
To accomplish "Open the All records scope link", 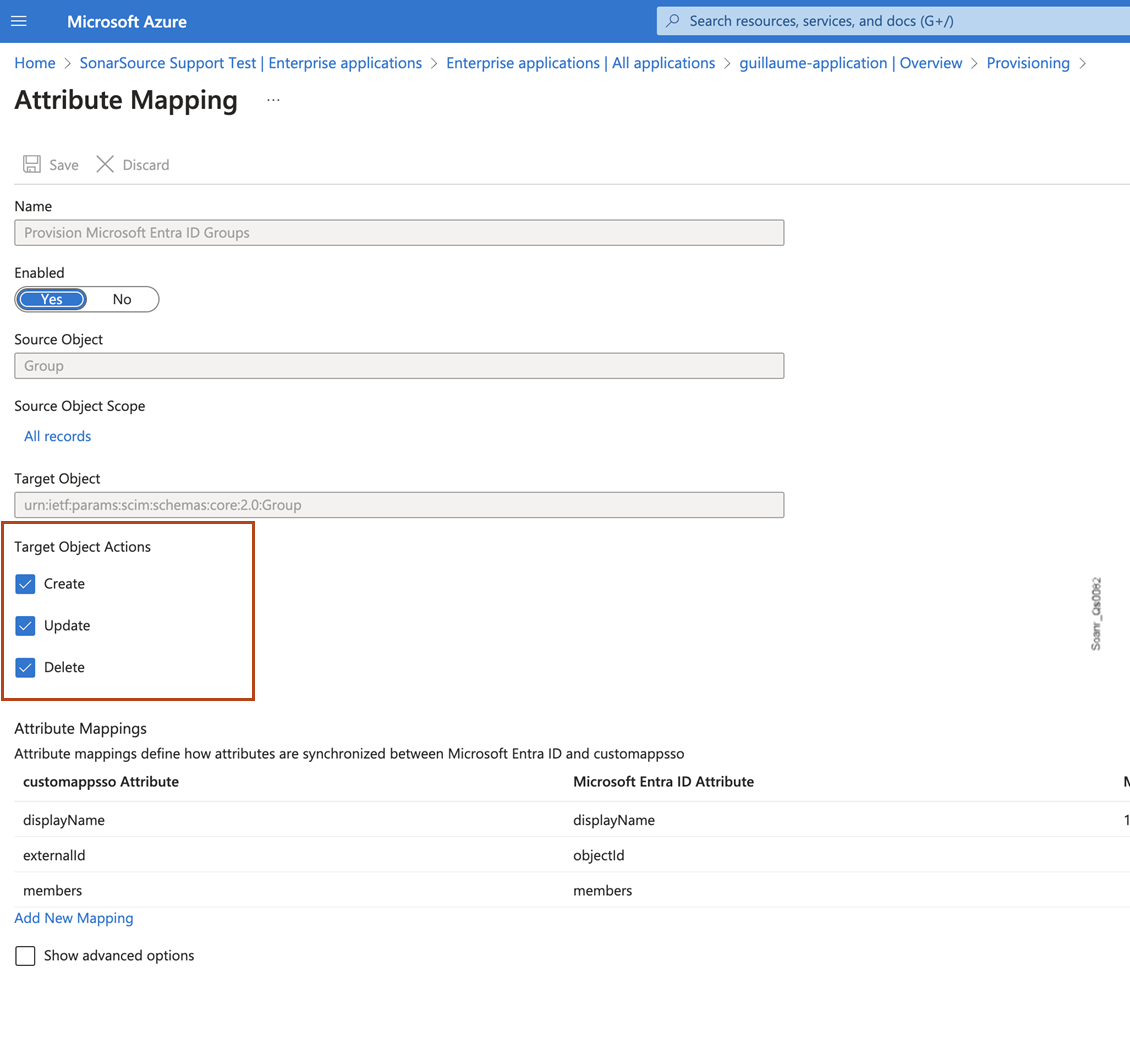I will 57,435.
